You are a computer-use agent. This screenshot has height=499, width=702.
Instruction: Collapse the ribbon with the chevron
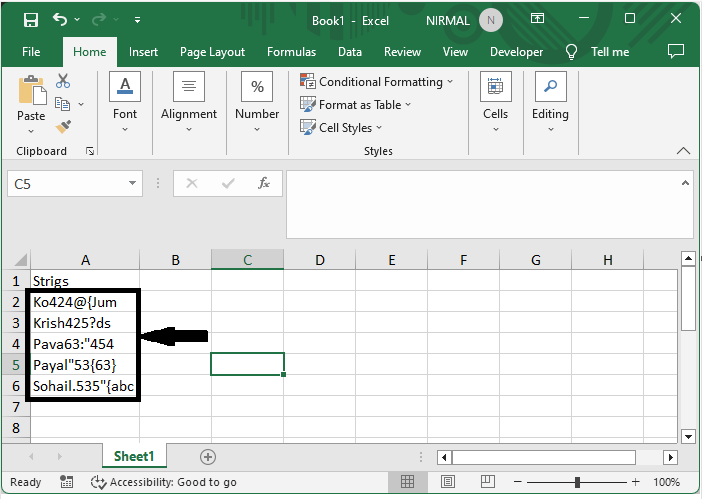[683, 151]
